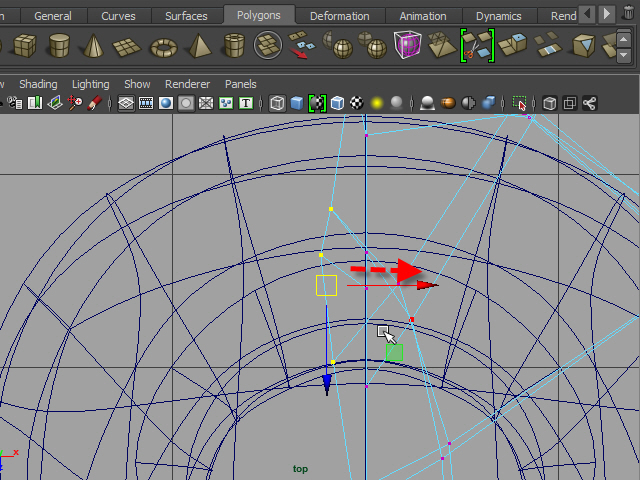
Task: Activate the Cut Faces scissors tool
Action: (x=477, y=45)
